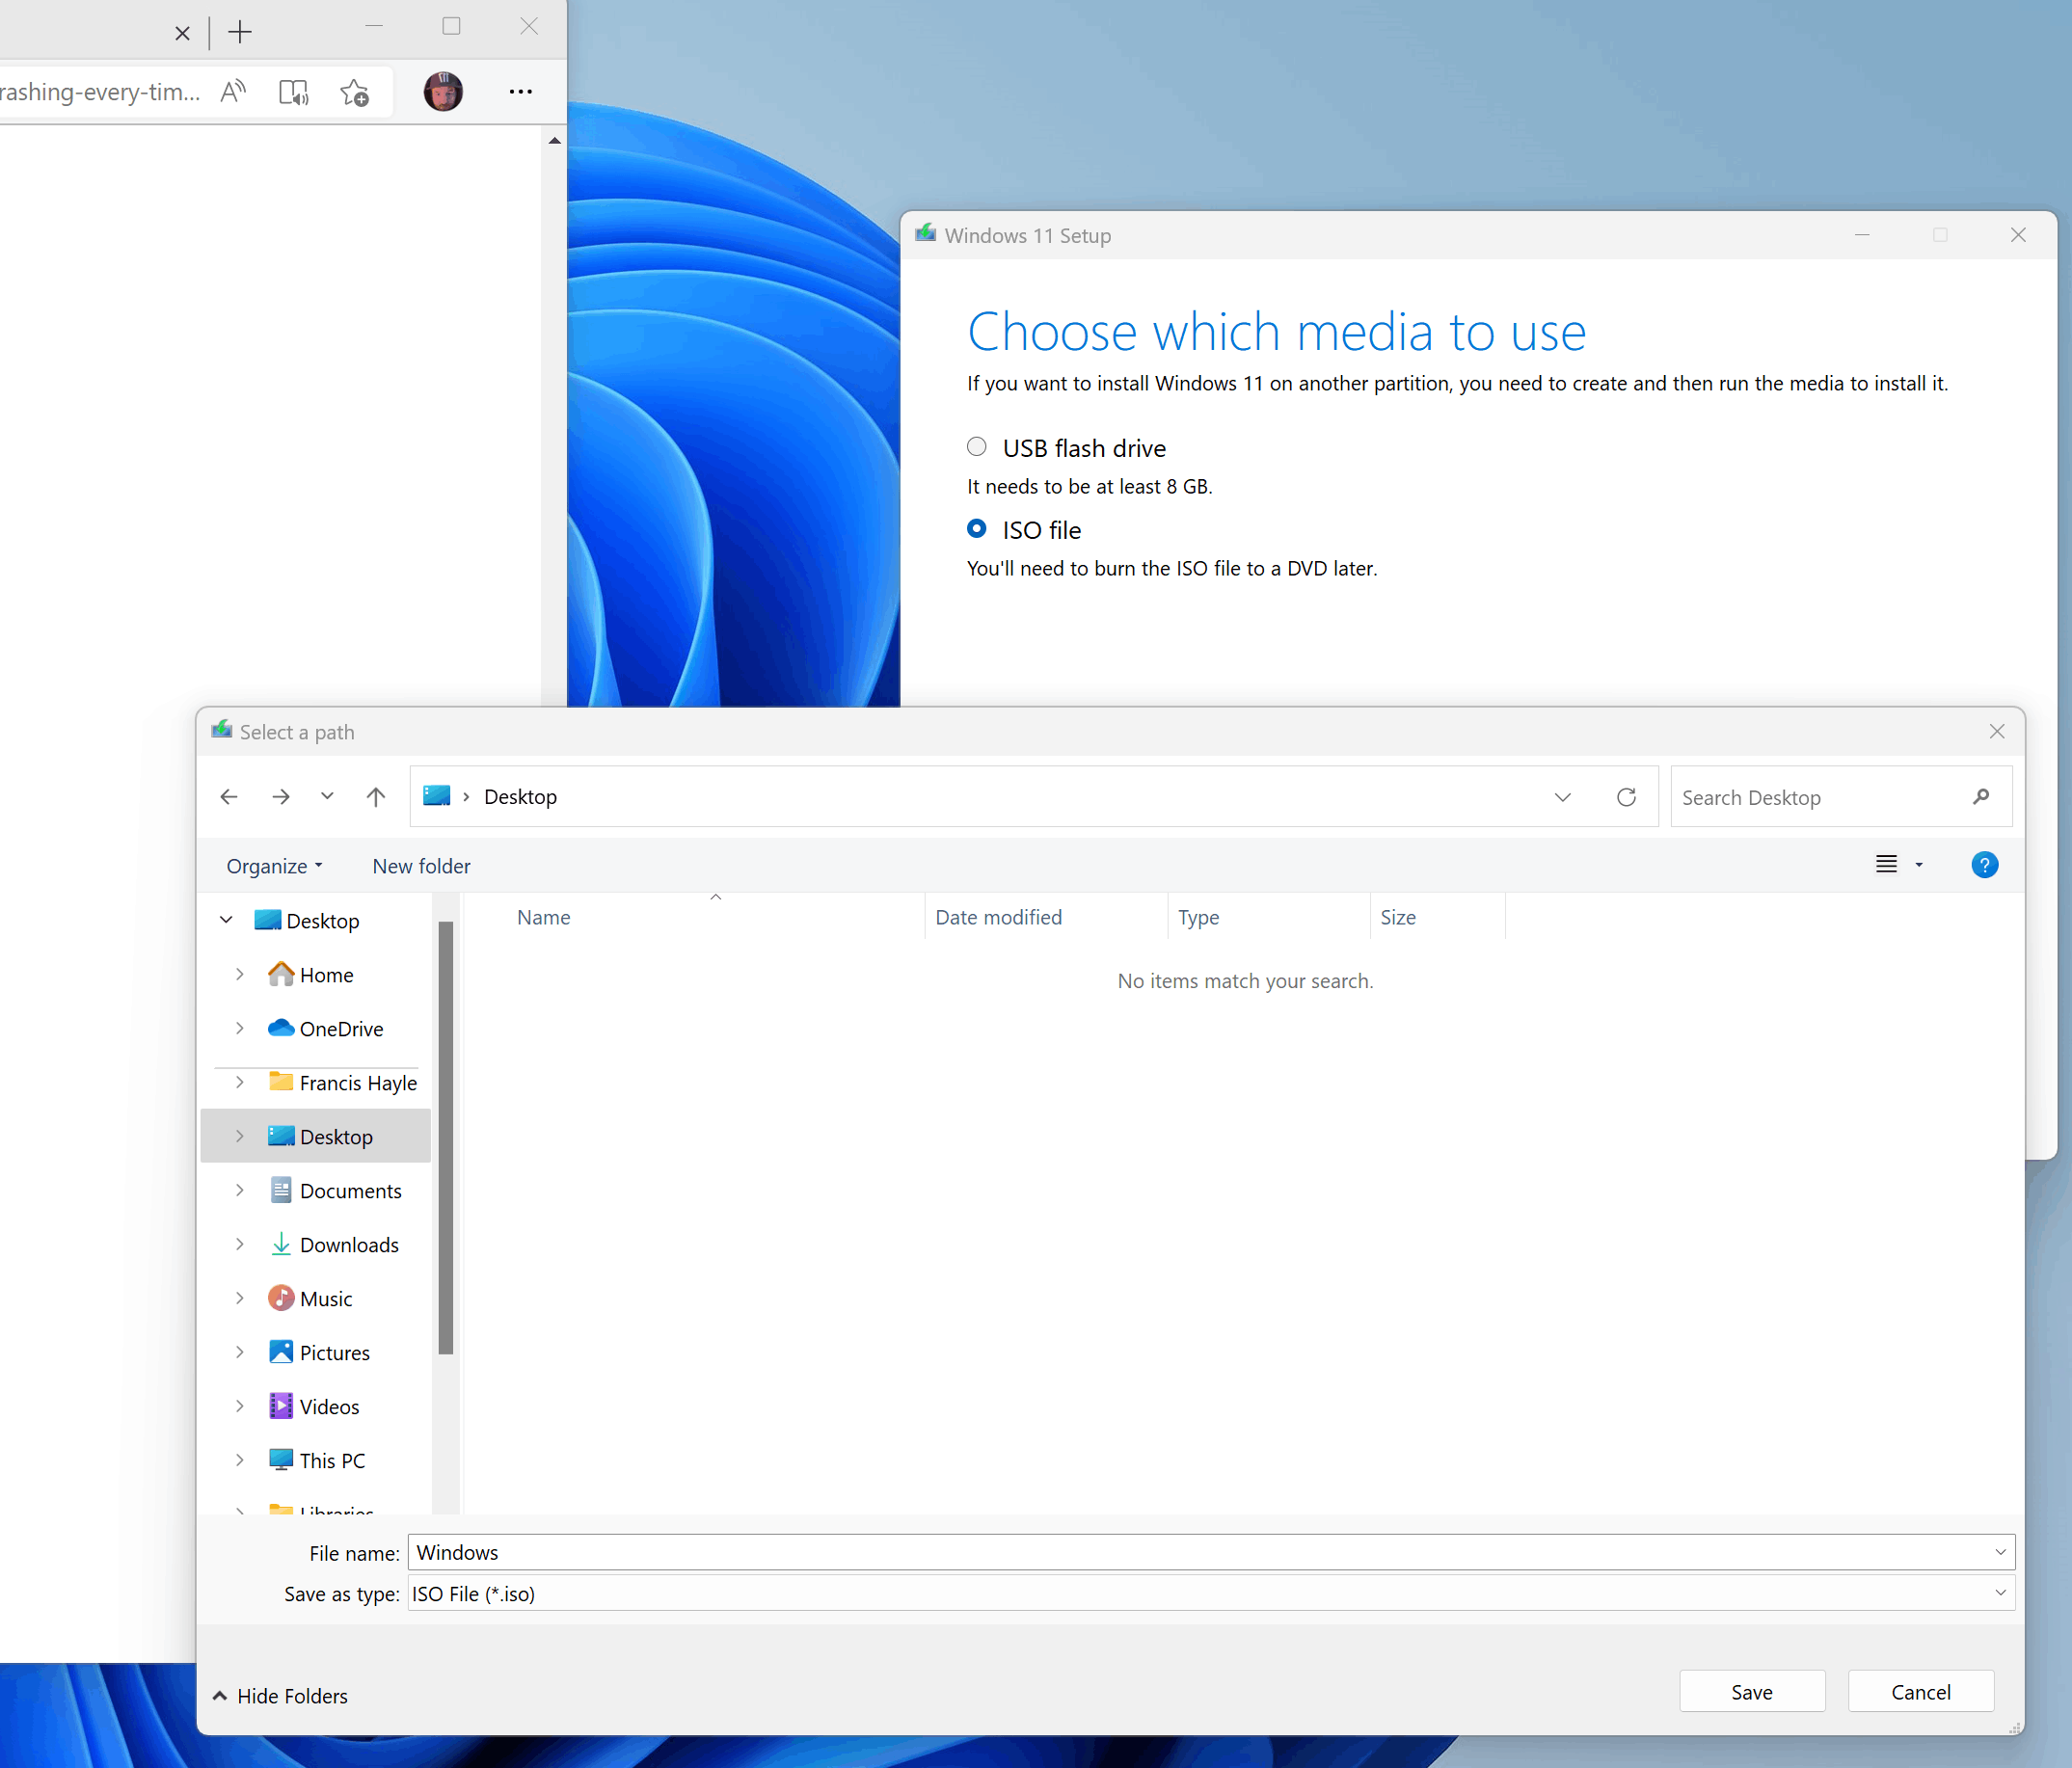Select Francis Hayle folder in the tree
2072x1768 pixels.
(x=343, y=1082)
